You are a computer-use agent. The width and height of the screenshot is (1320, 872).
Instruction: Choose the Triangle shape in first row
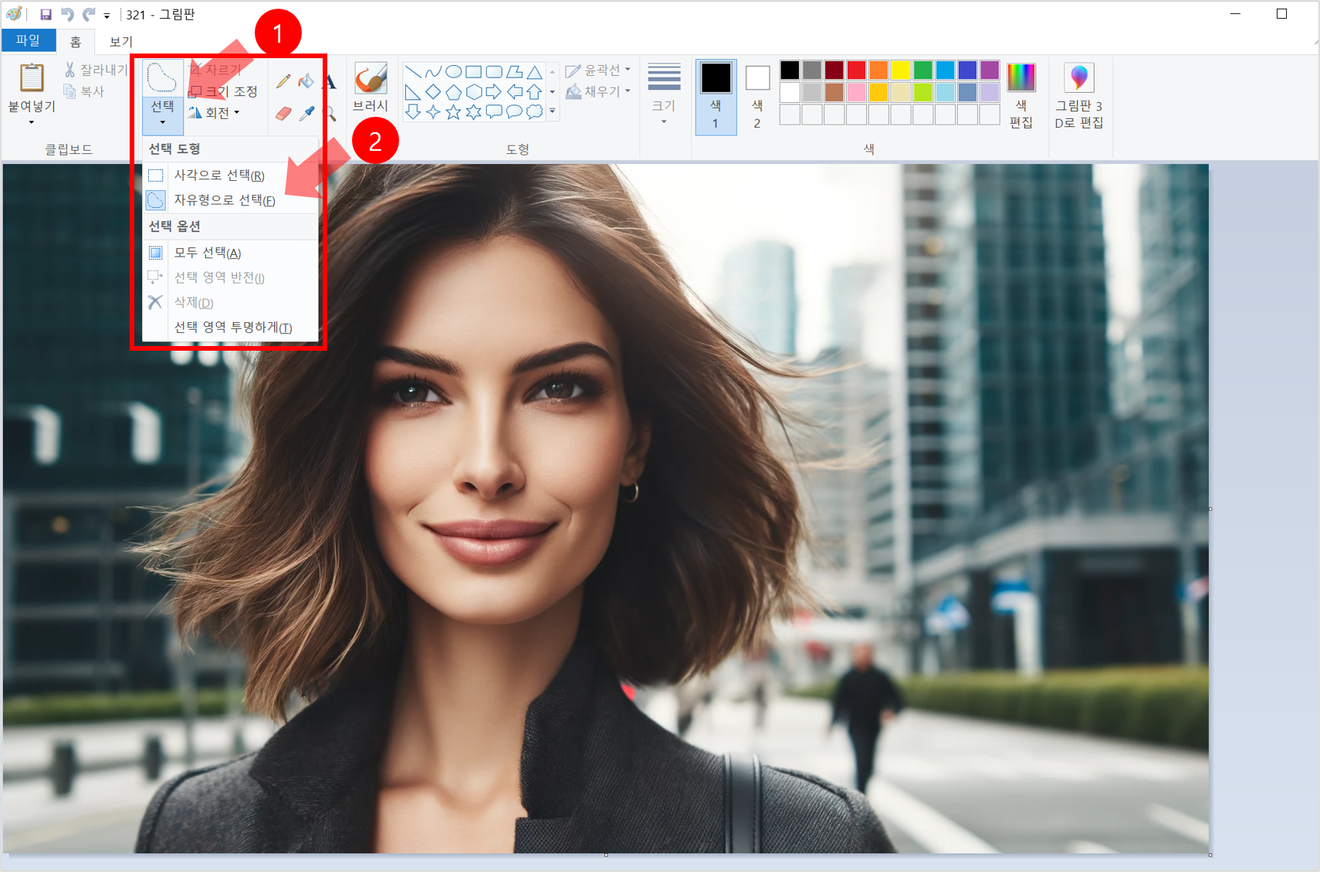click(534, 72)
